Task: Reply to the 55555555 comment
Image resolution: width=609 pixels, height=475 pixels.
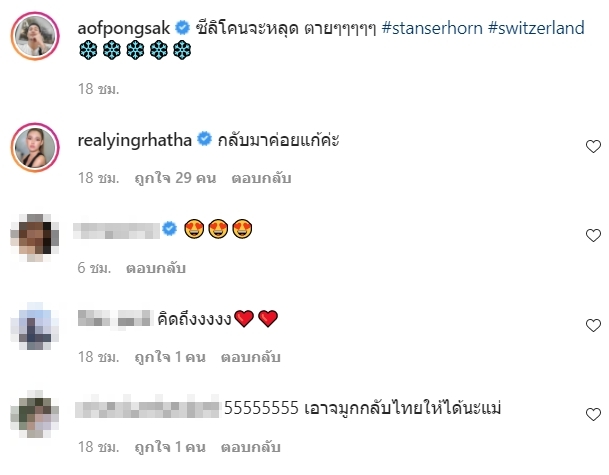Action: click(251, 447)
